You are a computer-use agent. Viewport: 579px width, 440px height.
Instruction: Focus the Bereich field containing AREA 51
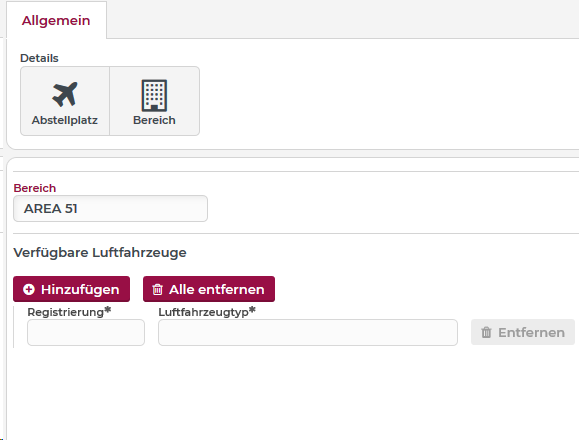click(x=110, y=209)
